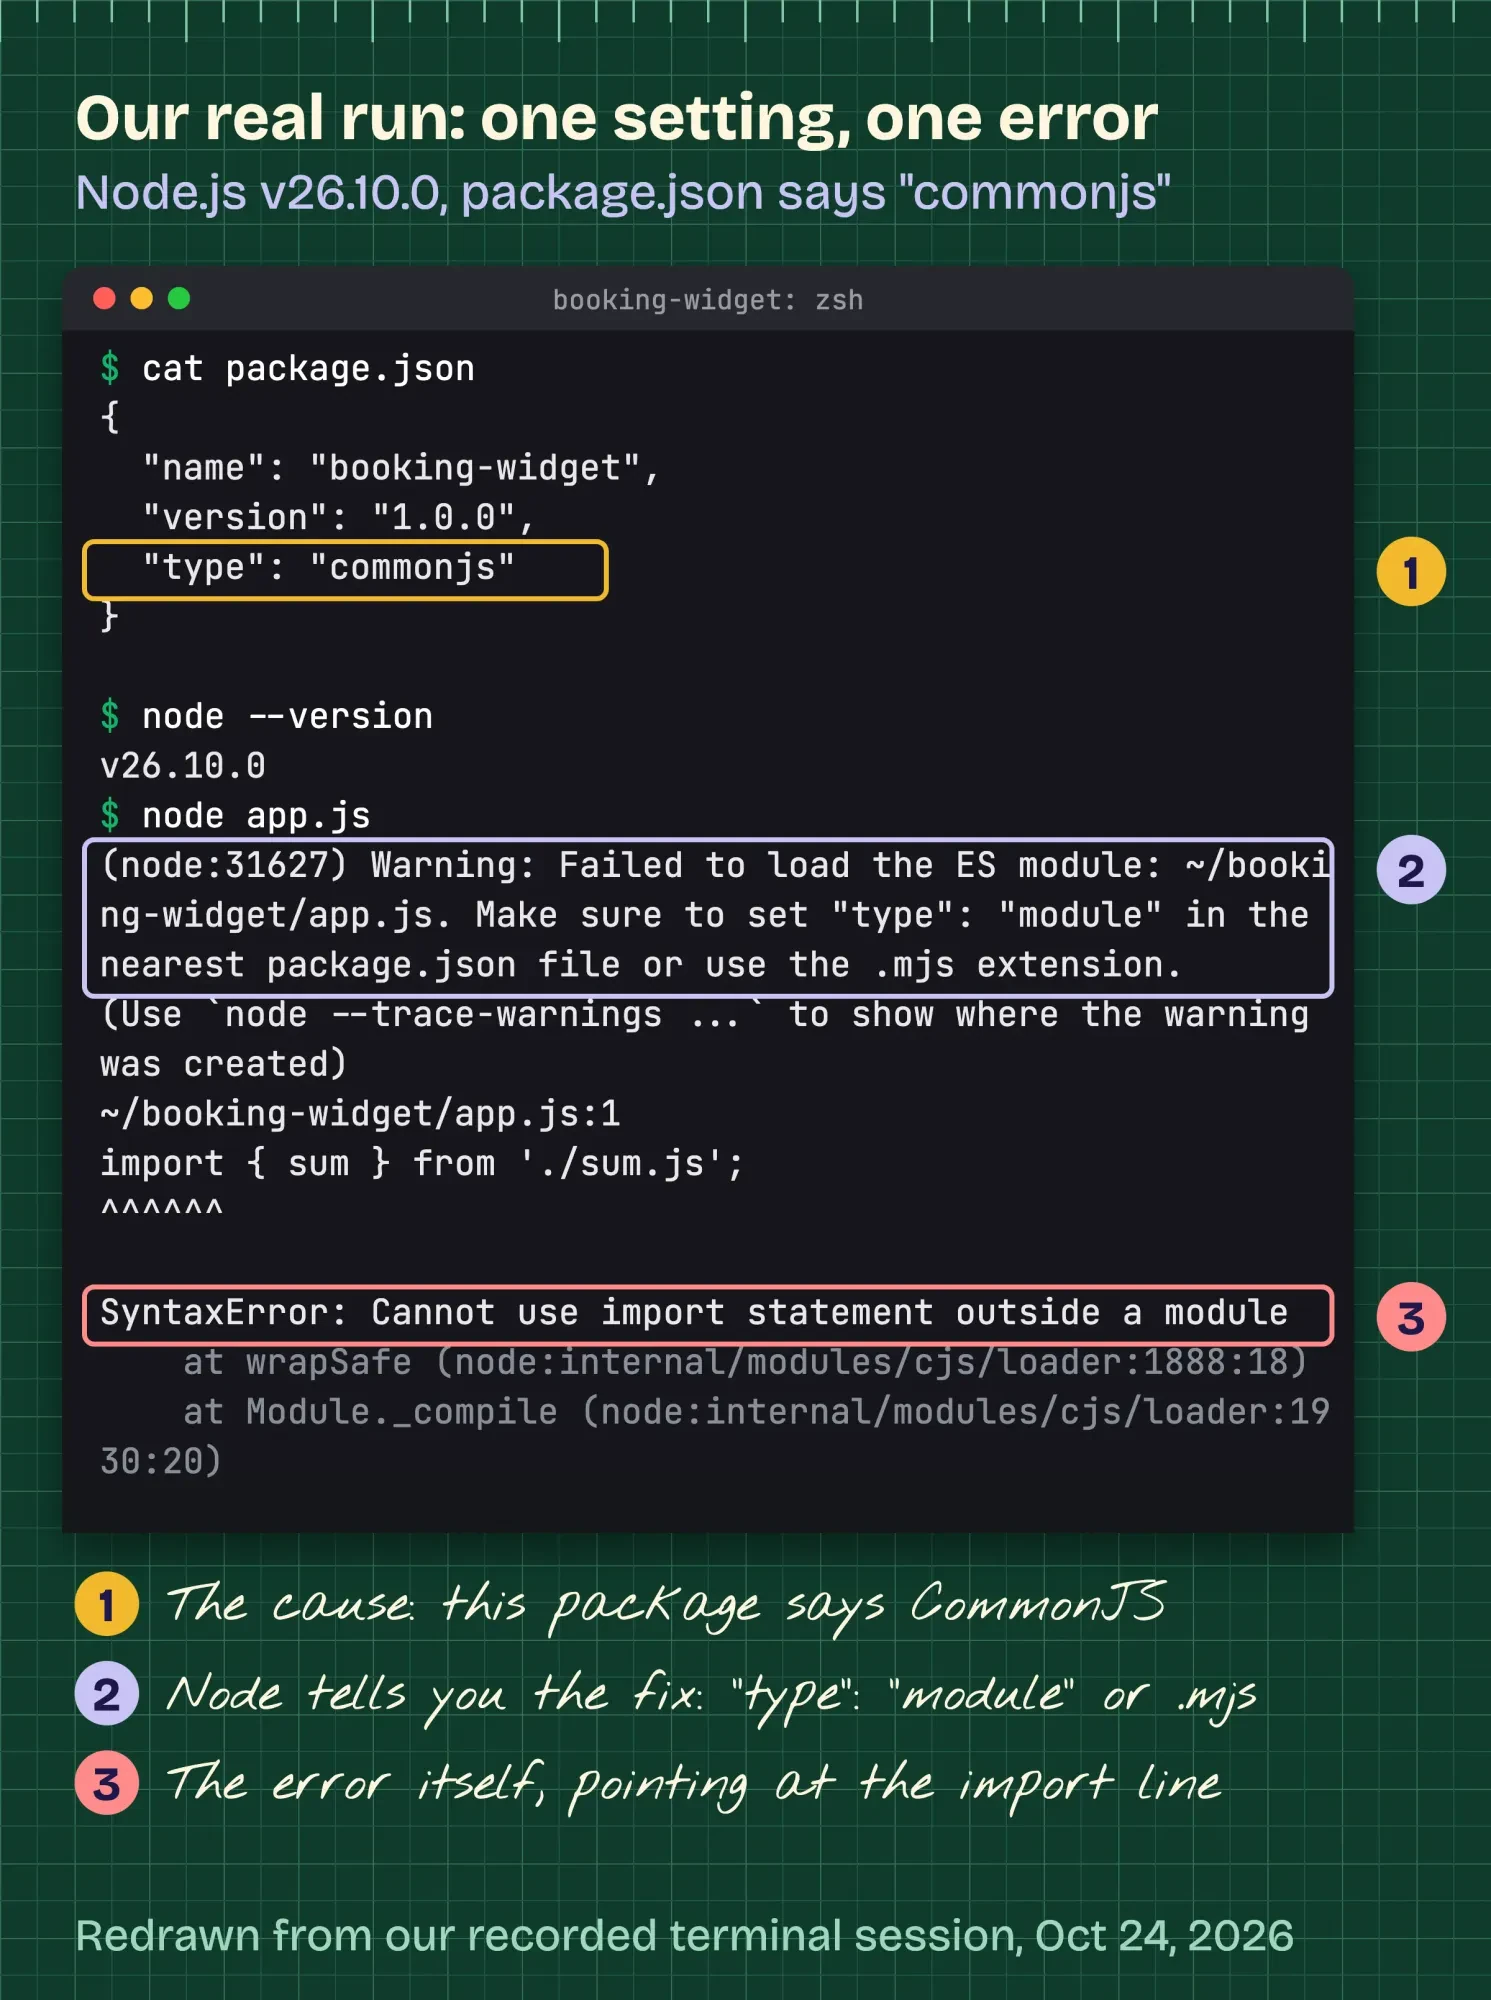The height and width of the screenshot is (2000, 1491).
Task: Click the path "~/booking-widget/app.js:1"
Action: click(360, 1114)
